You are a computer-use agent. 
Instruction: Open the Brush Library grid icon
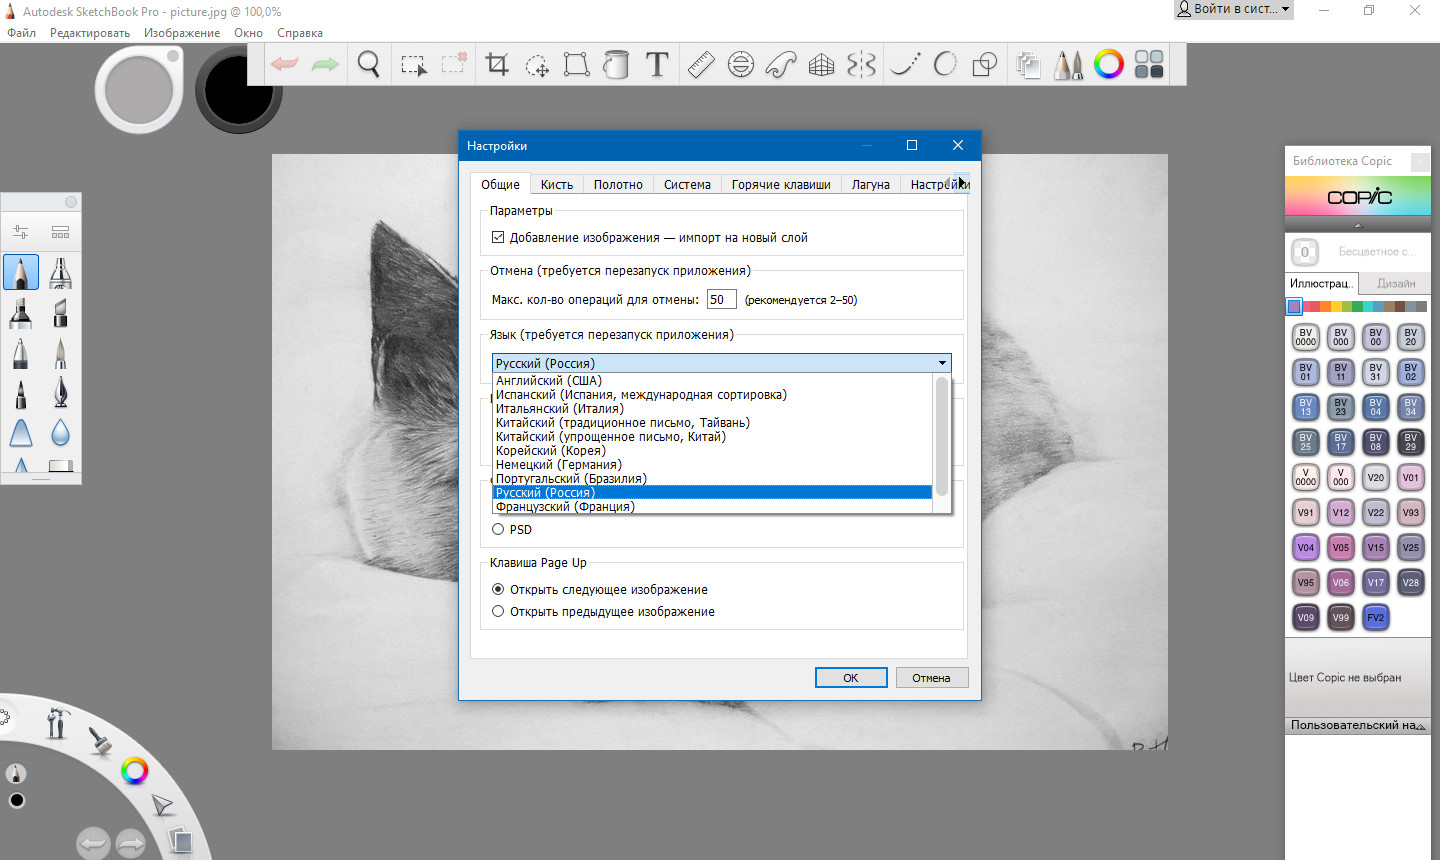61,232
